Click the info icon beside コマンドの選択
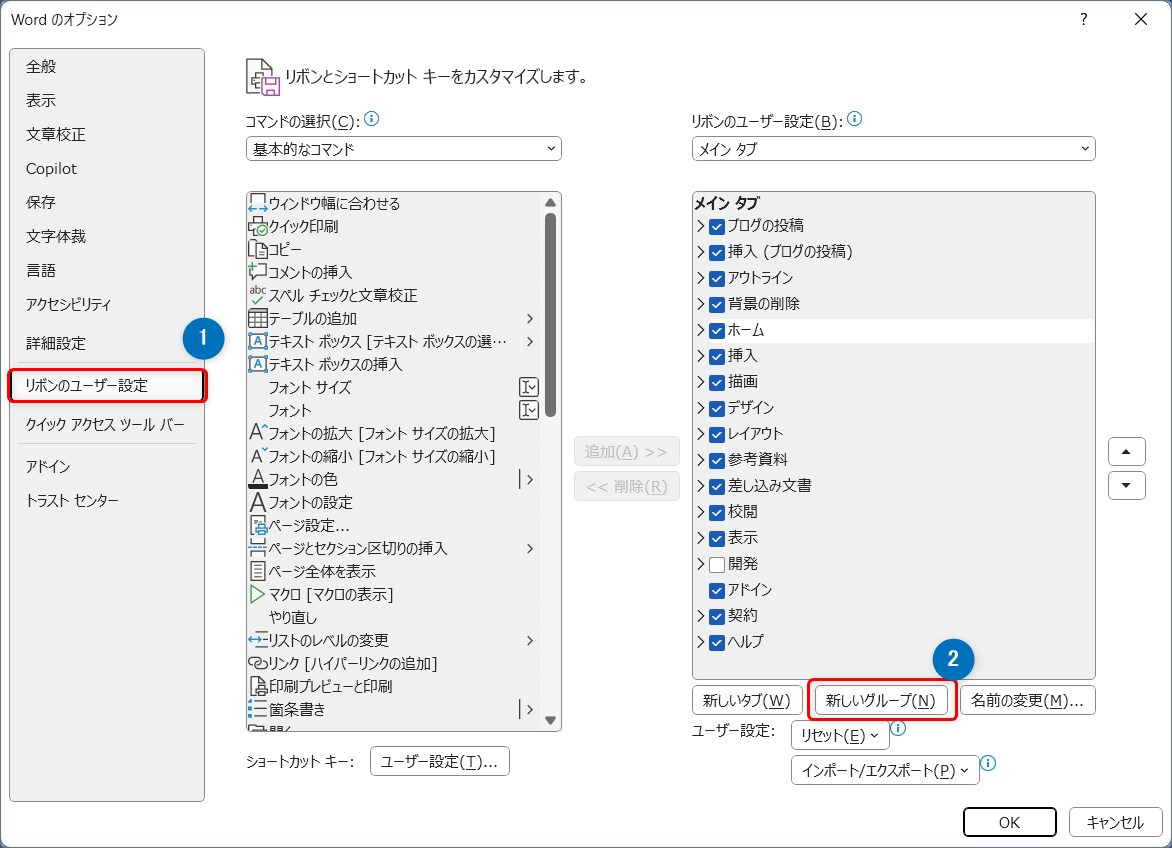 [x=372, y=119]
